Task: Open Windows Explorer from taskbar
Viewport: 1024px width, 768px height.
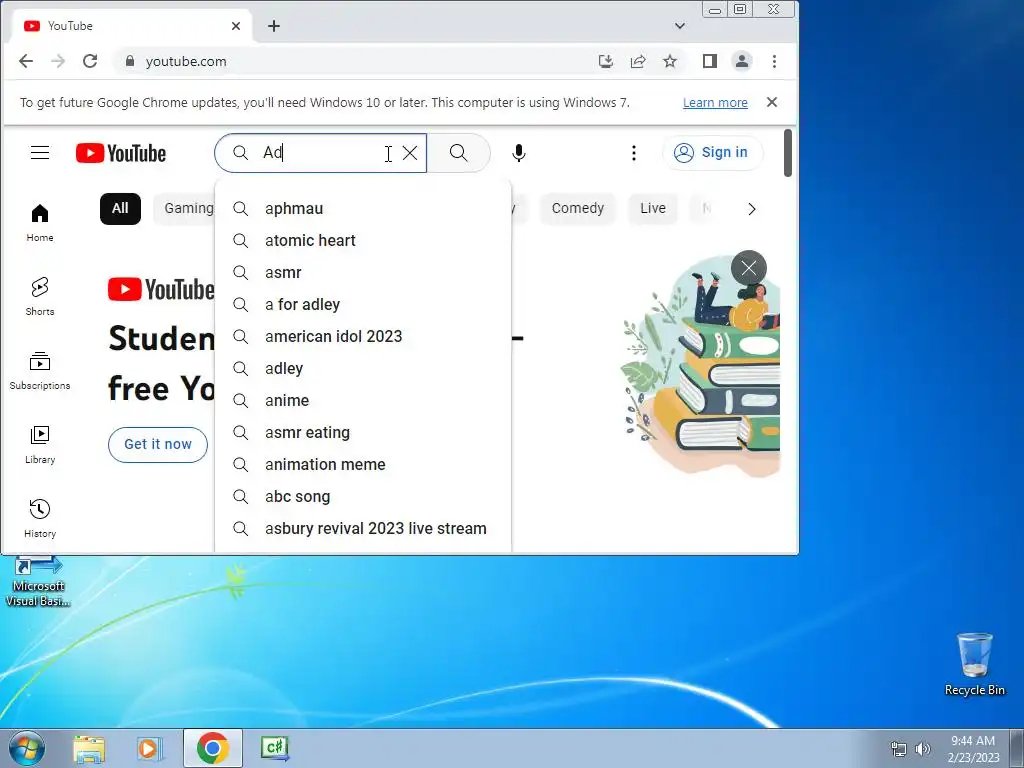Action: click(89, 748)
